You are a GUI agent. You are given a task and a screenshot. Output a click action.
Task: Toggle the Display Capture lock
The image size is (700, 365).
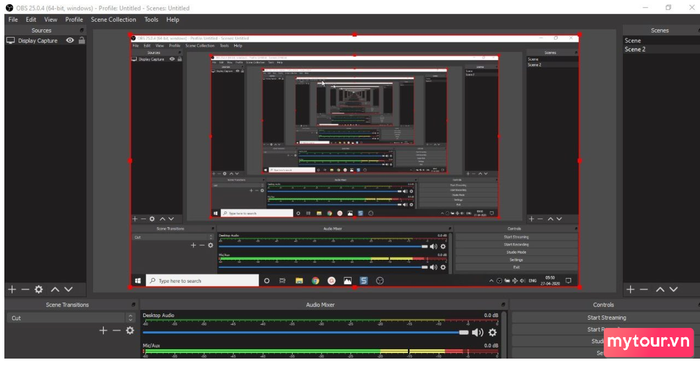[x=82, y=40]
